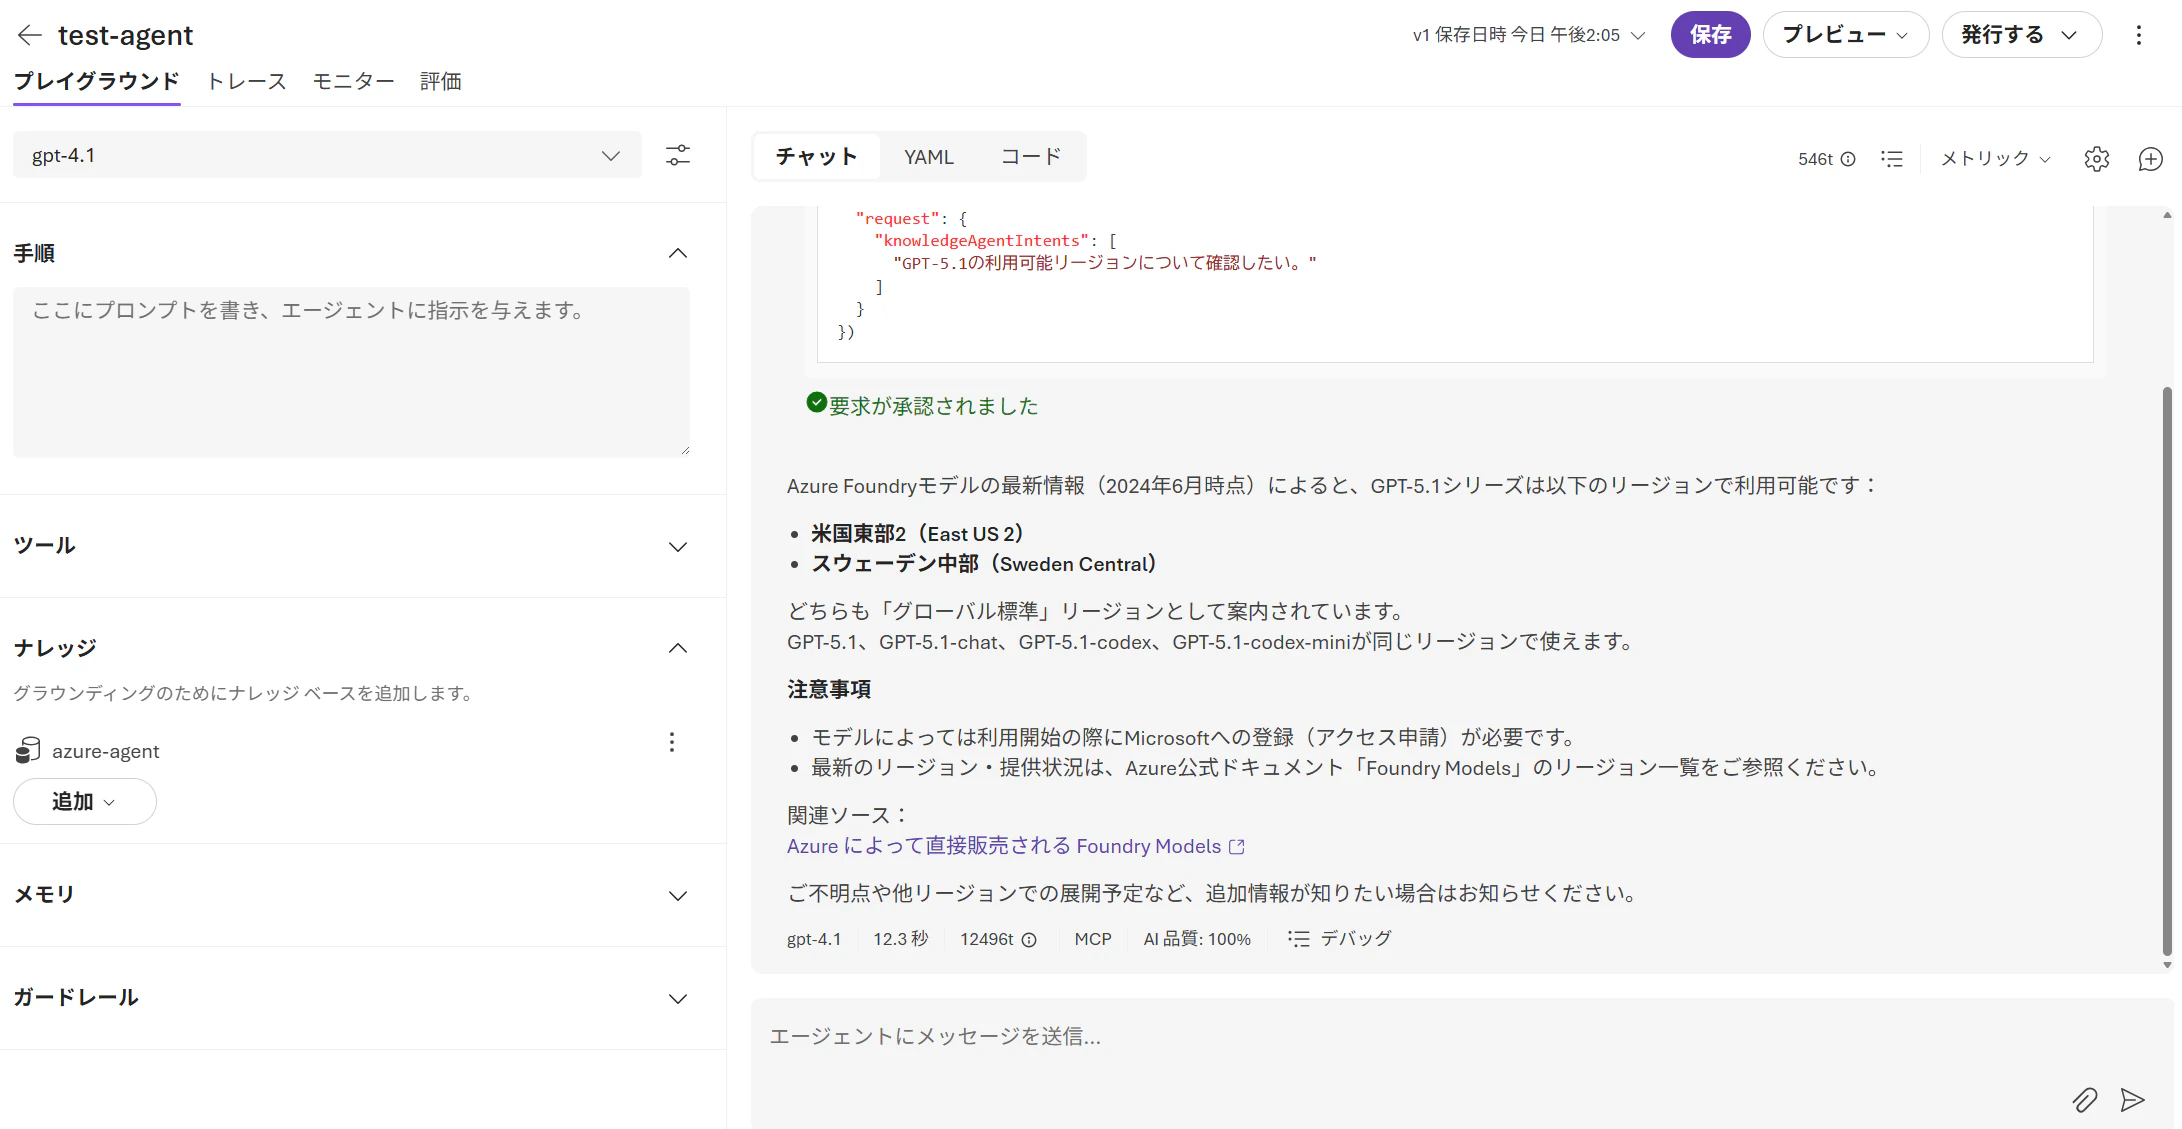This screenshot has height=1129, width=2182.
Task: Click the green approval checkmark icon
Action: pyautogui.click(x=816, y=402)
